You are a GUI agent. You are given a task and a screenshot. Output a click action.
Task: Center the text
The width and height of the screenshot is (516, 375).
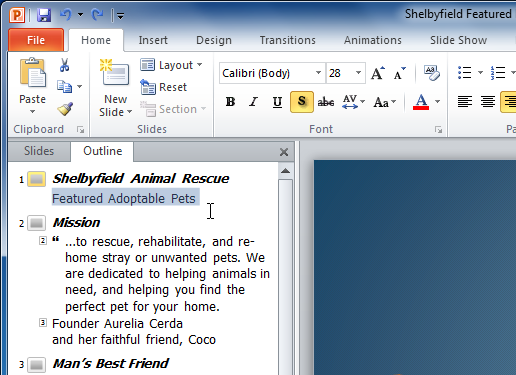coord(488,102)
